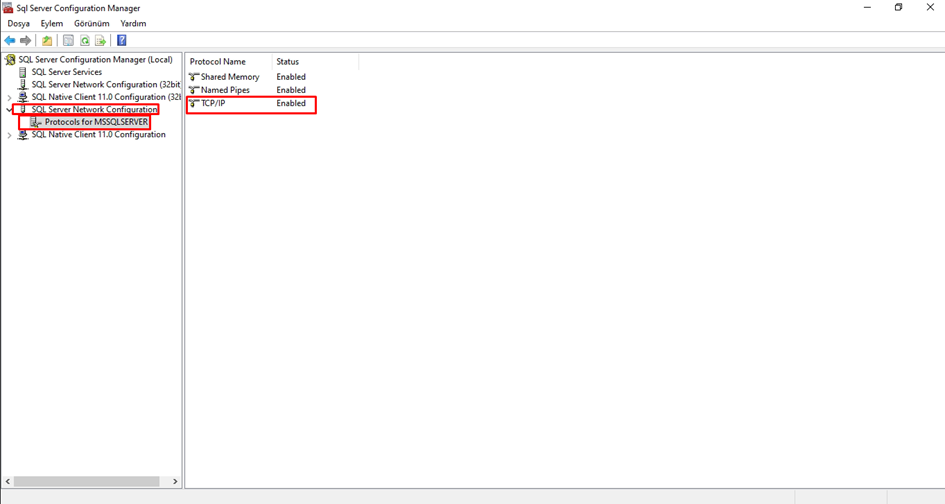The width and height of the screenshot is (945, 504).
Task: Open Help via the blue question mark icon
Action: pos(122,40)
